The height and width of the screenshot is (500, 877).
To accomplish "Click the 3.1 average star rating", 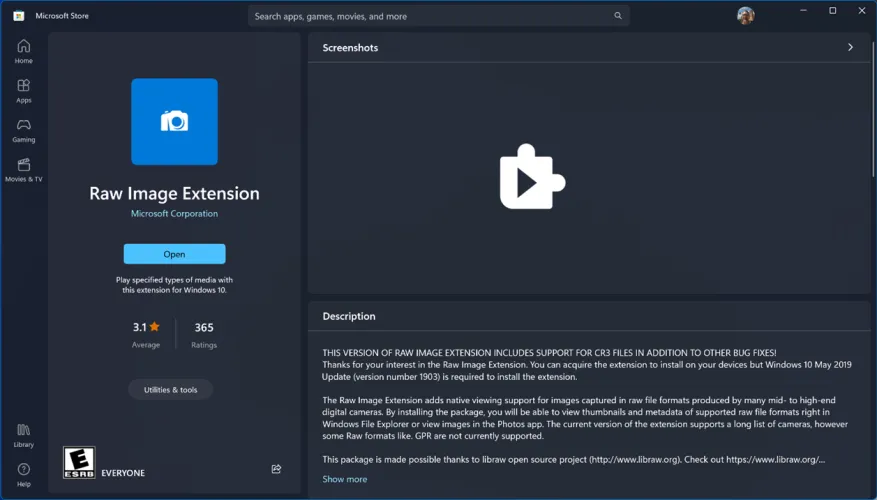I will tap(146, 328).
